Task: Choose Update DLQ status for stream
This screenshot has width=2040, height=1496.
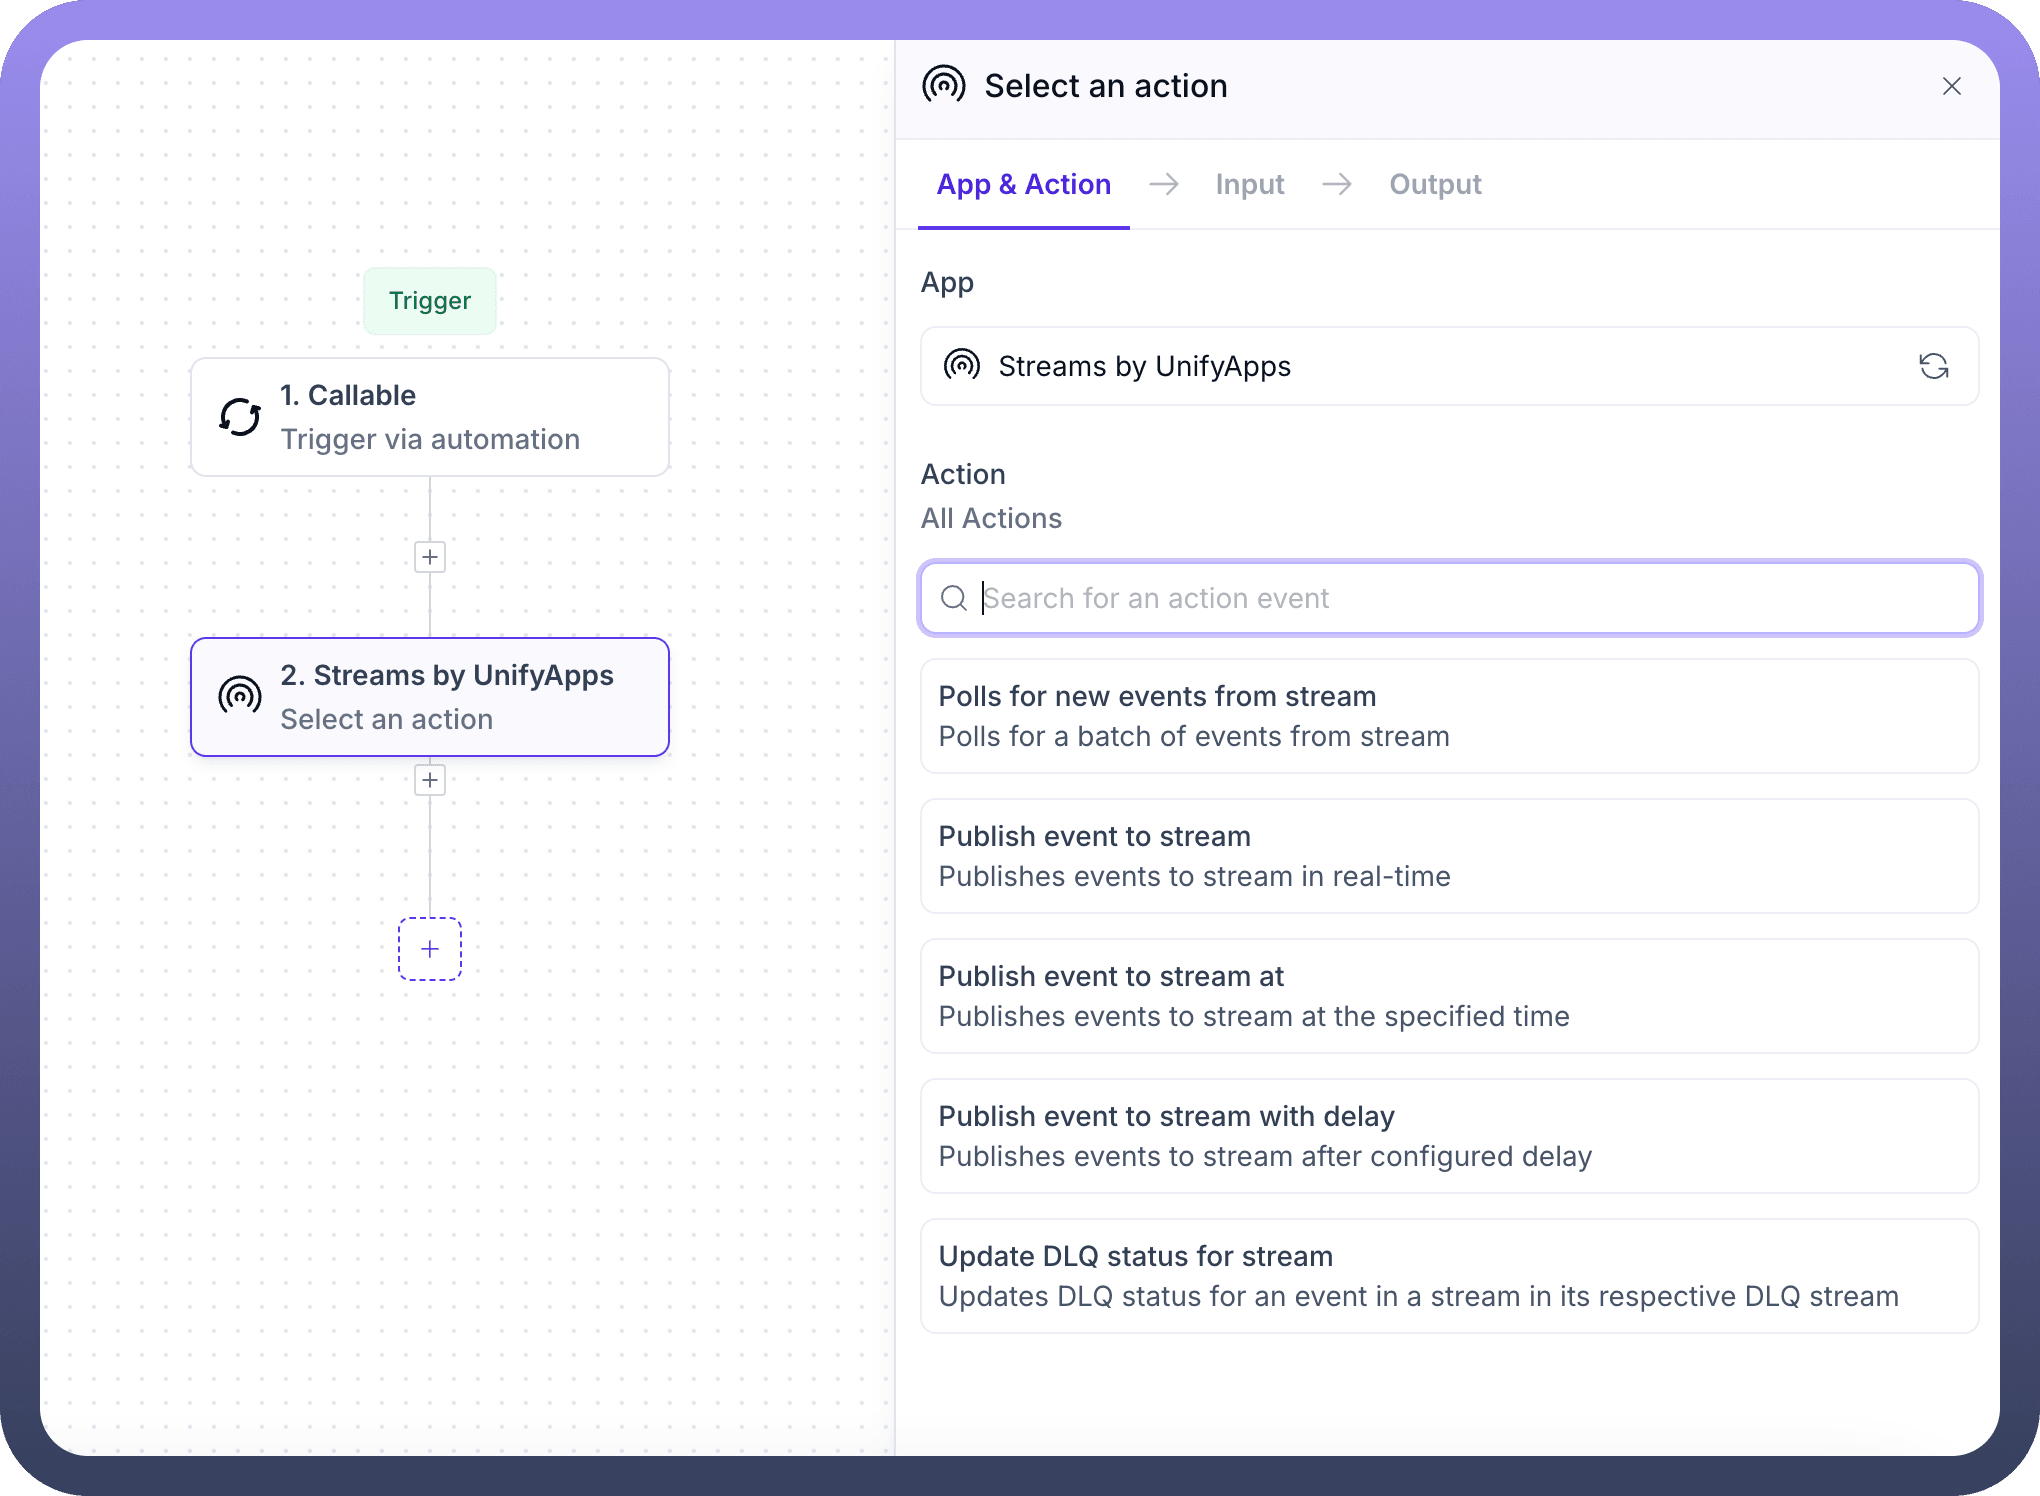Action: click(1448, 1276)
